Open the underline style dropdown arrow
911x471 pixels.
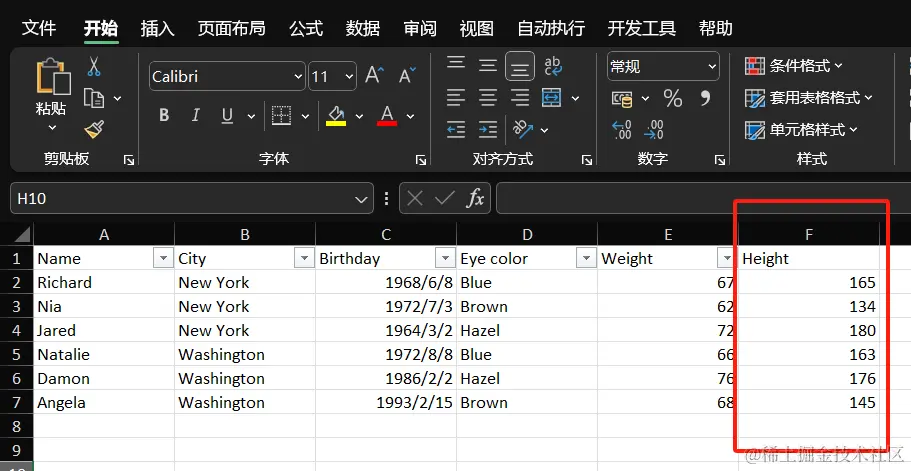point(251,116)
